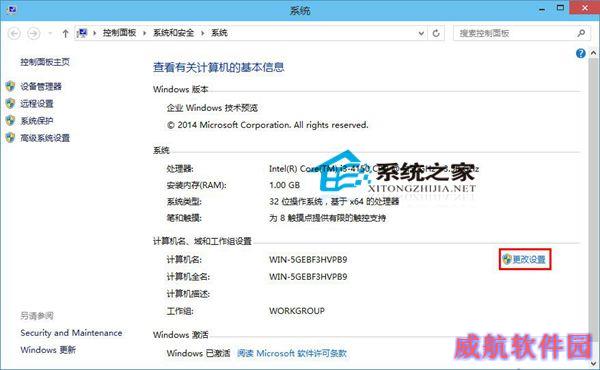
Task: Open the recent locations dropdown arrow
Action: click(x=50, y=33)
